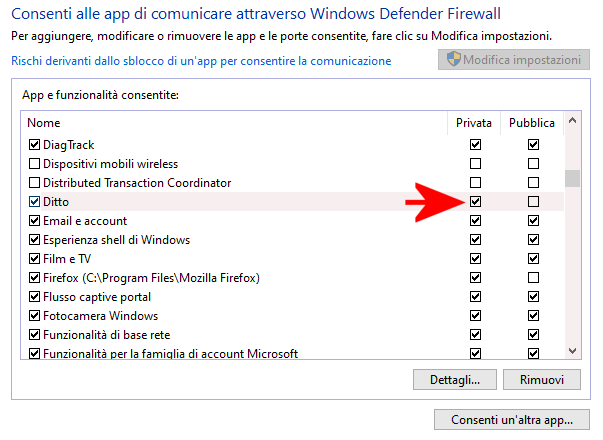Uncheck the Ditto app checkbox
Image resolution: width=603 pixels, height=440 pixels.
click(34, 202)
